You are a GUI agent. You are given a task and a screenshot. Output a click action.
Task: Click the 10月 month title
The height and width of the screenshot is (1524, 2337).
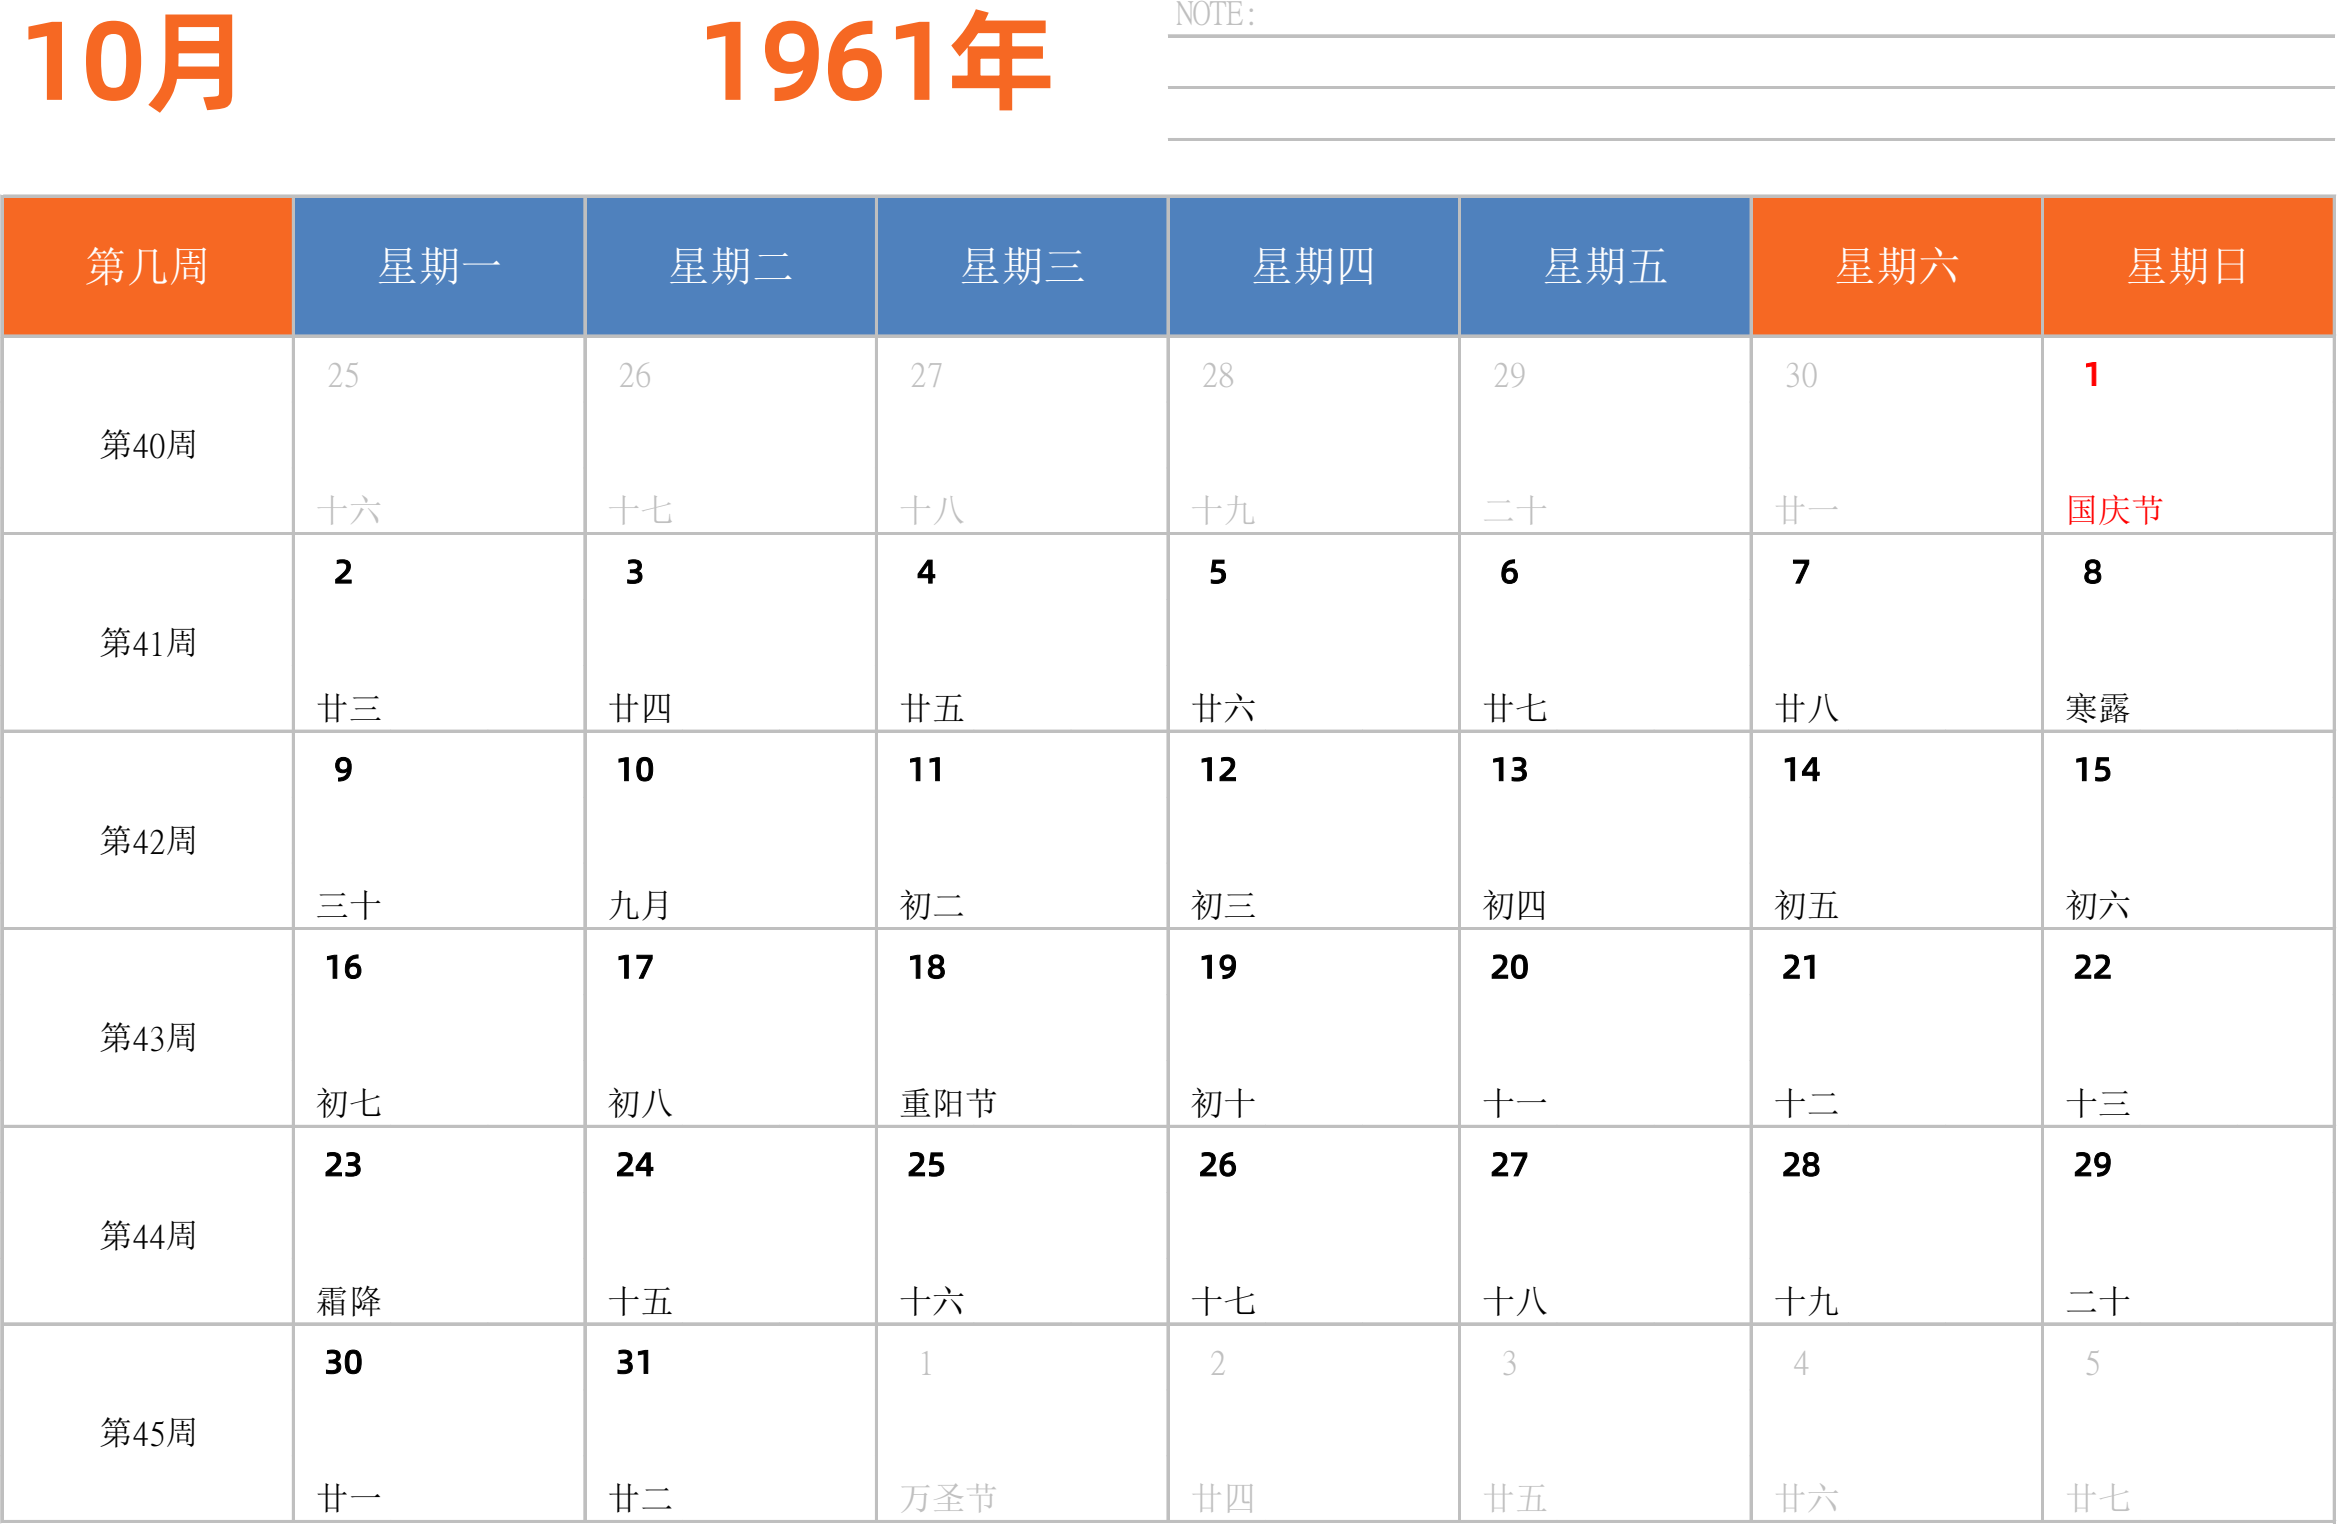(x=130, y=63)
